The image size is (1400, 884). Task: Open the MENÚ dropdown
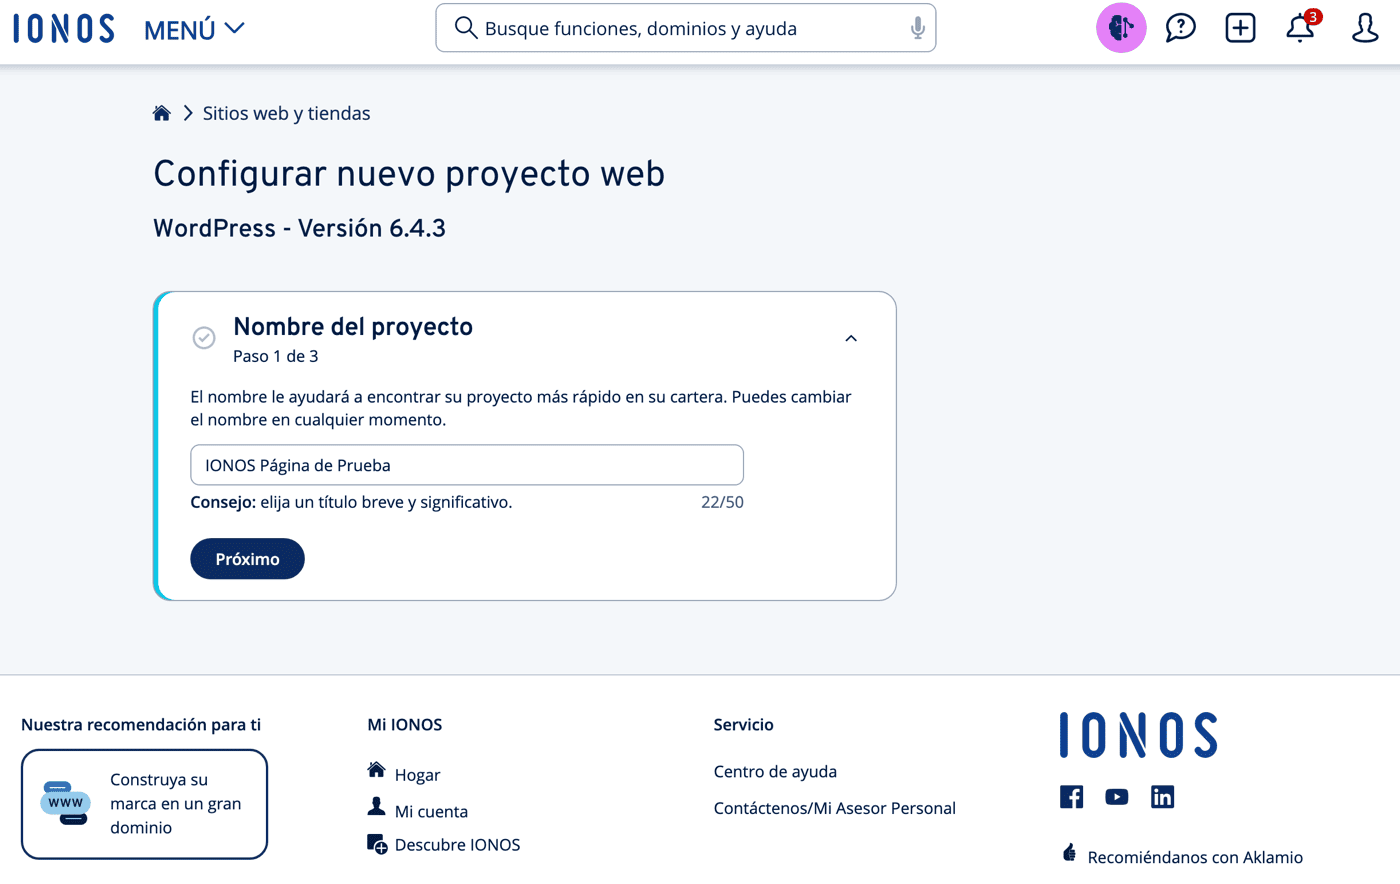194,30
